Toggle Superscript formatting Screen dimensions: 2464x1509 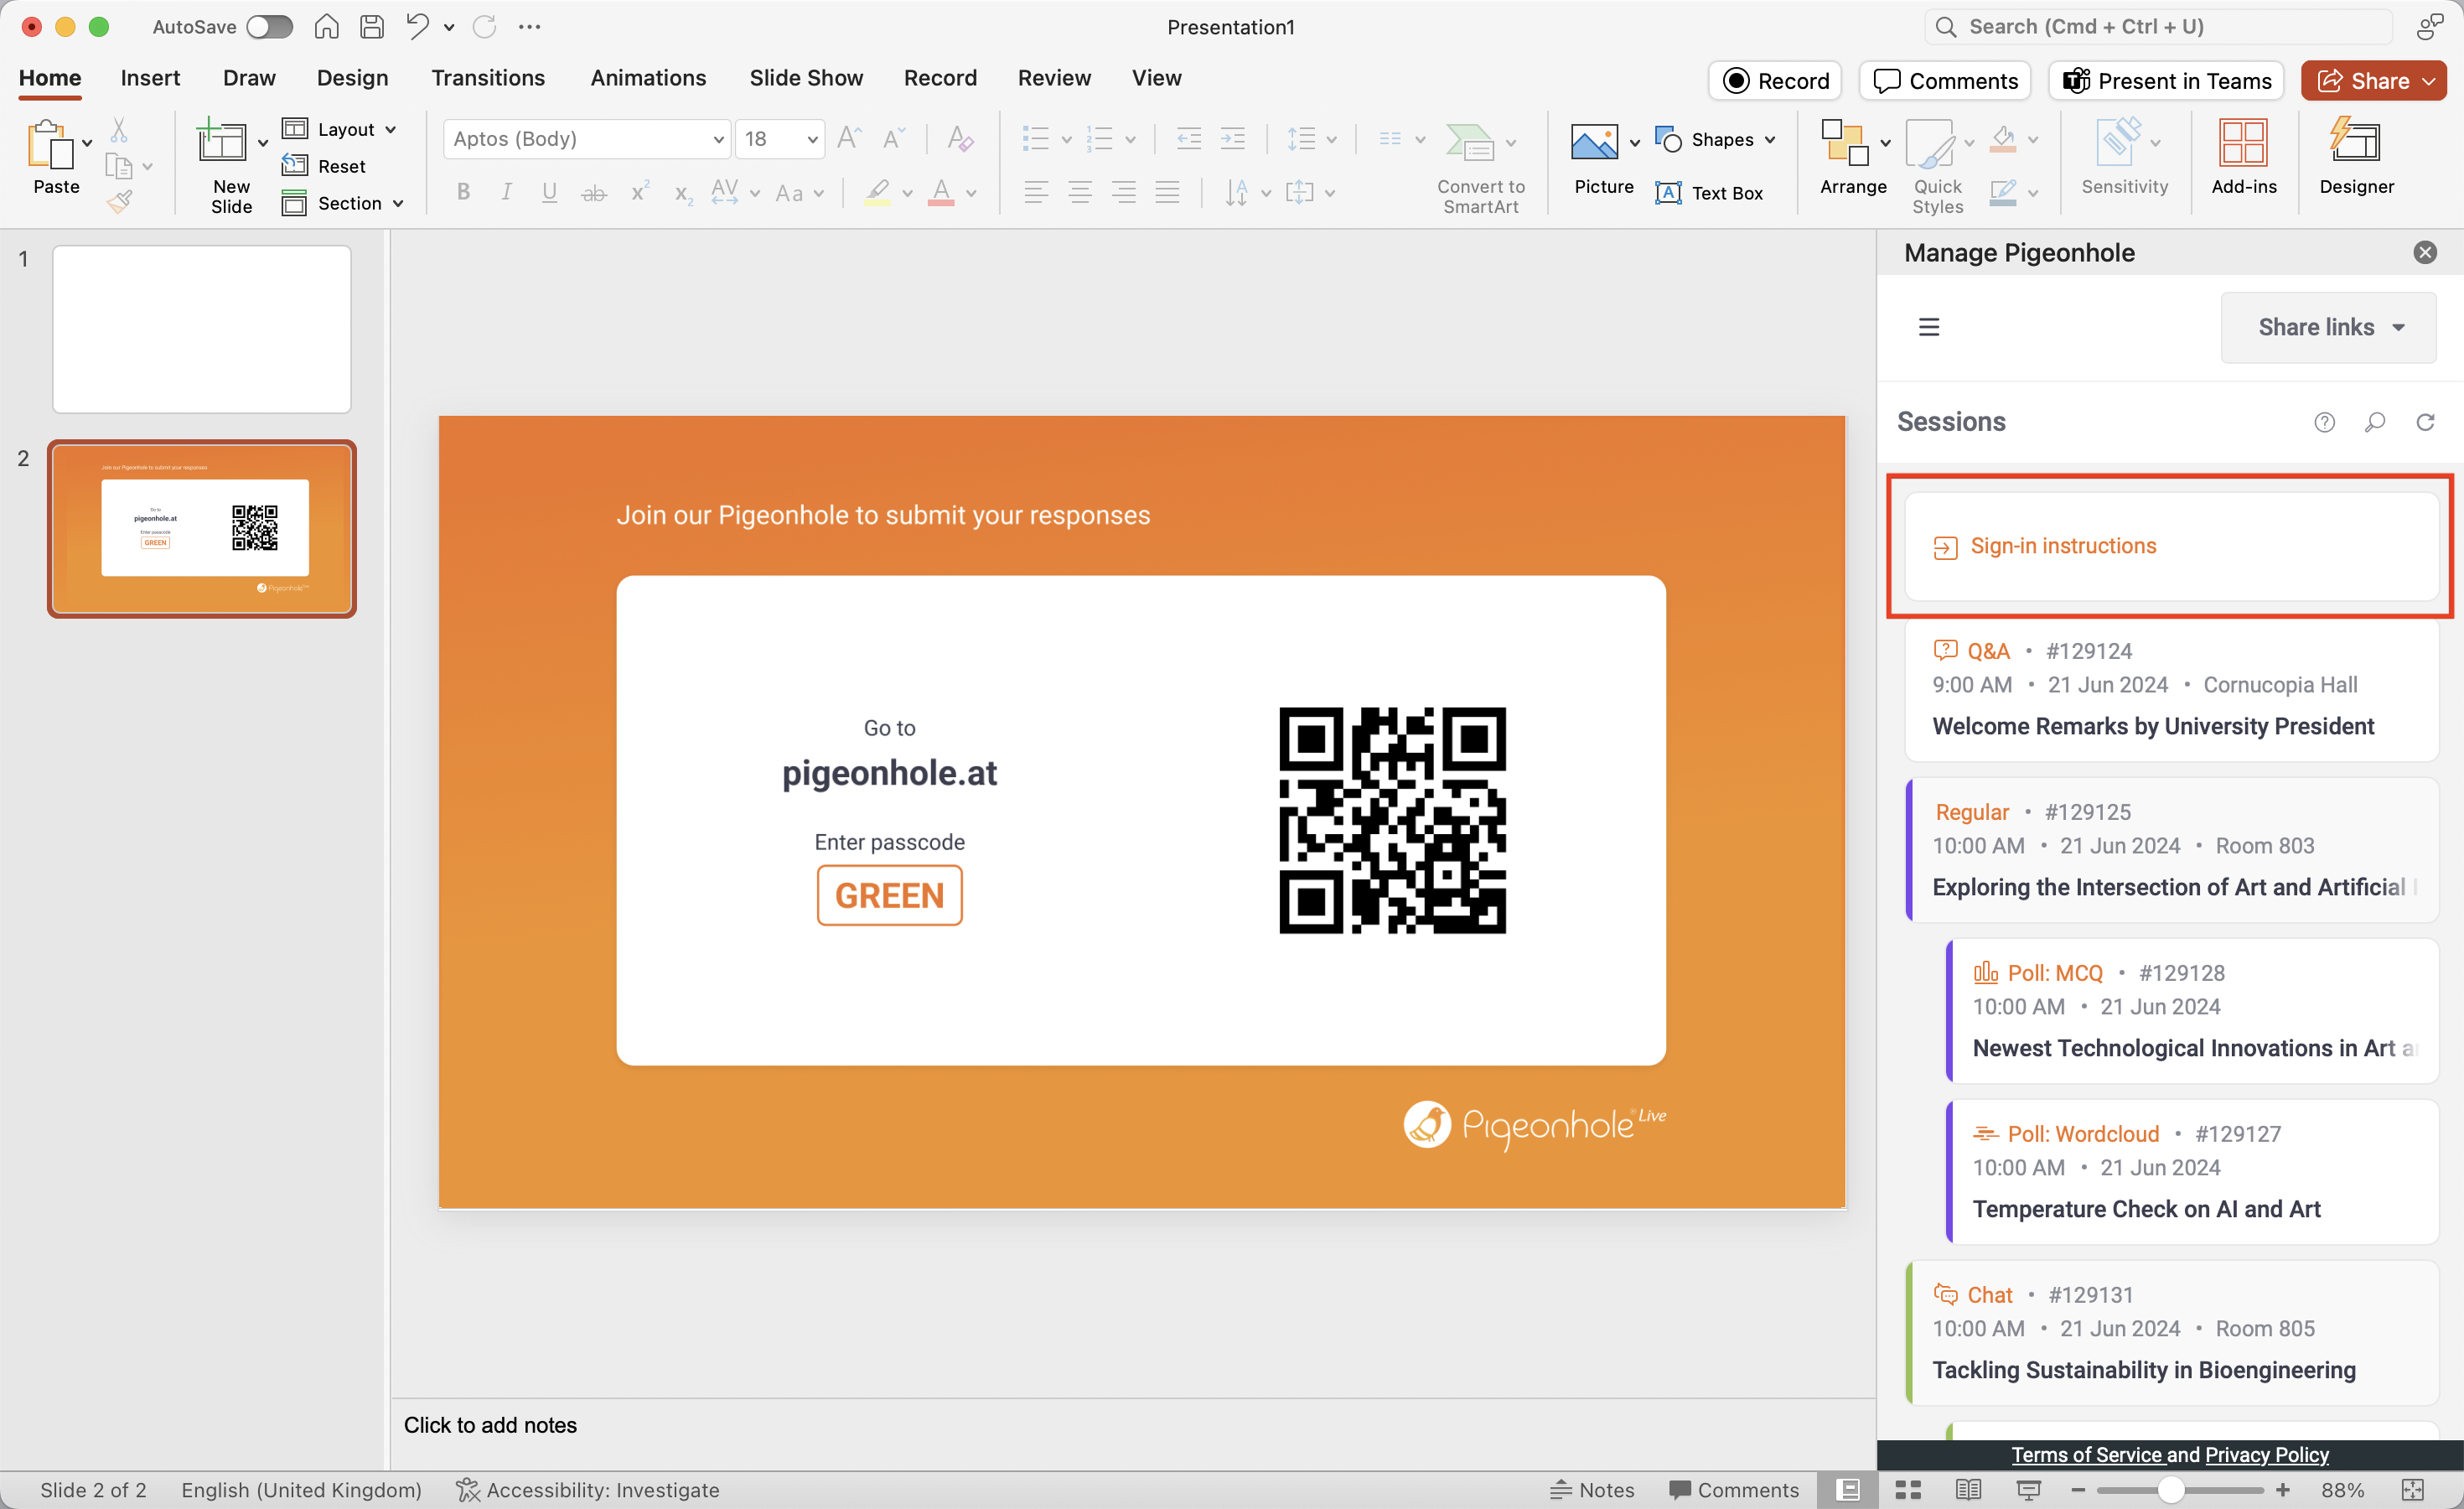[x=640, y=191]
